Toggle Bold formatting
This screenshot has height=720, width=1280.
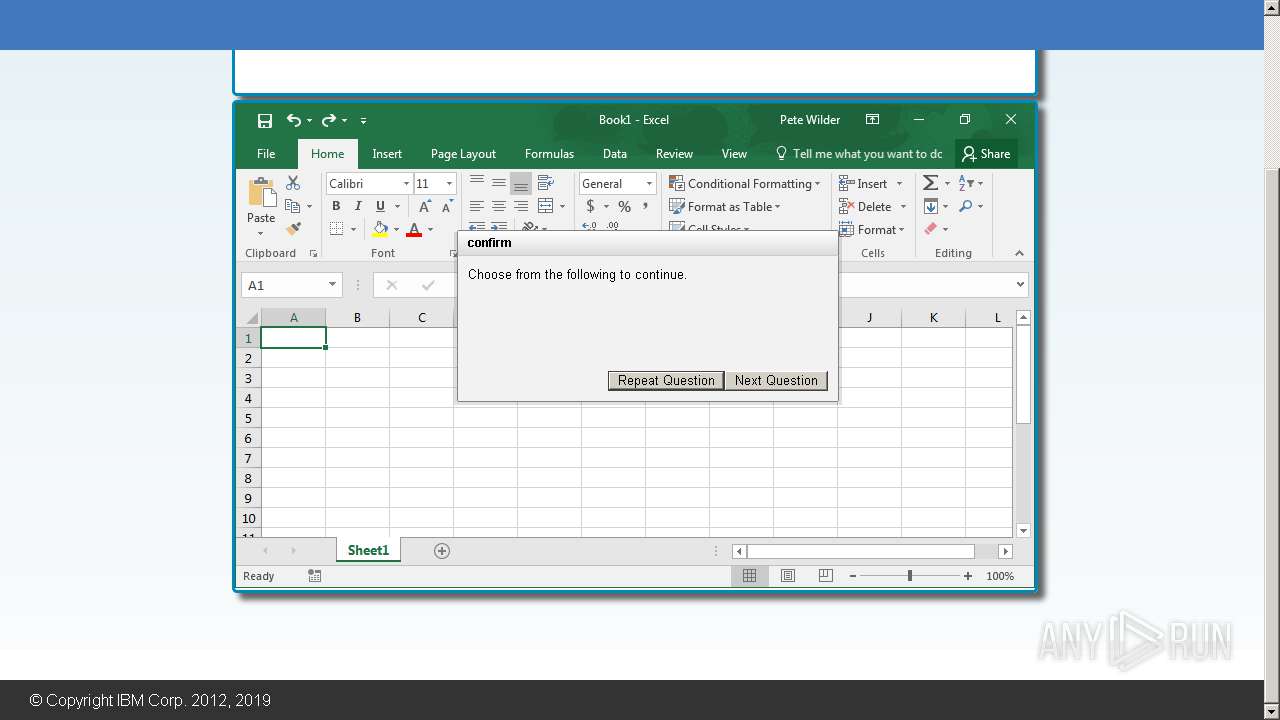[336, 206]
